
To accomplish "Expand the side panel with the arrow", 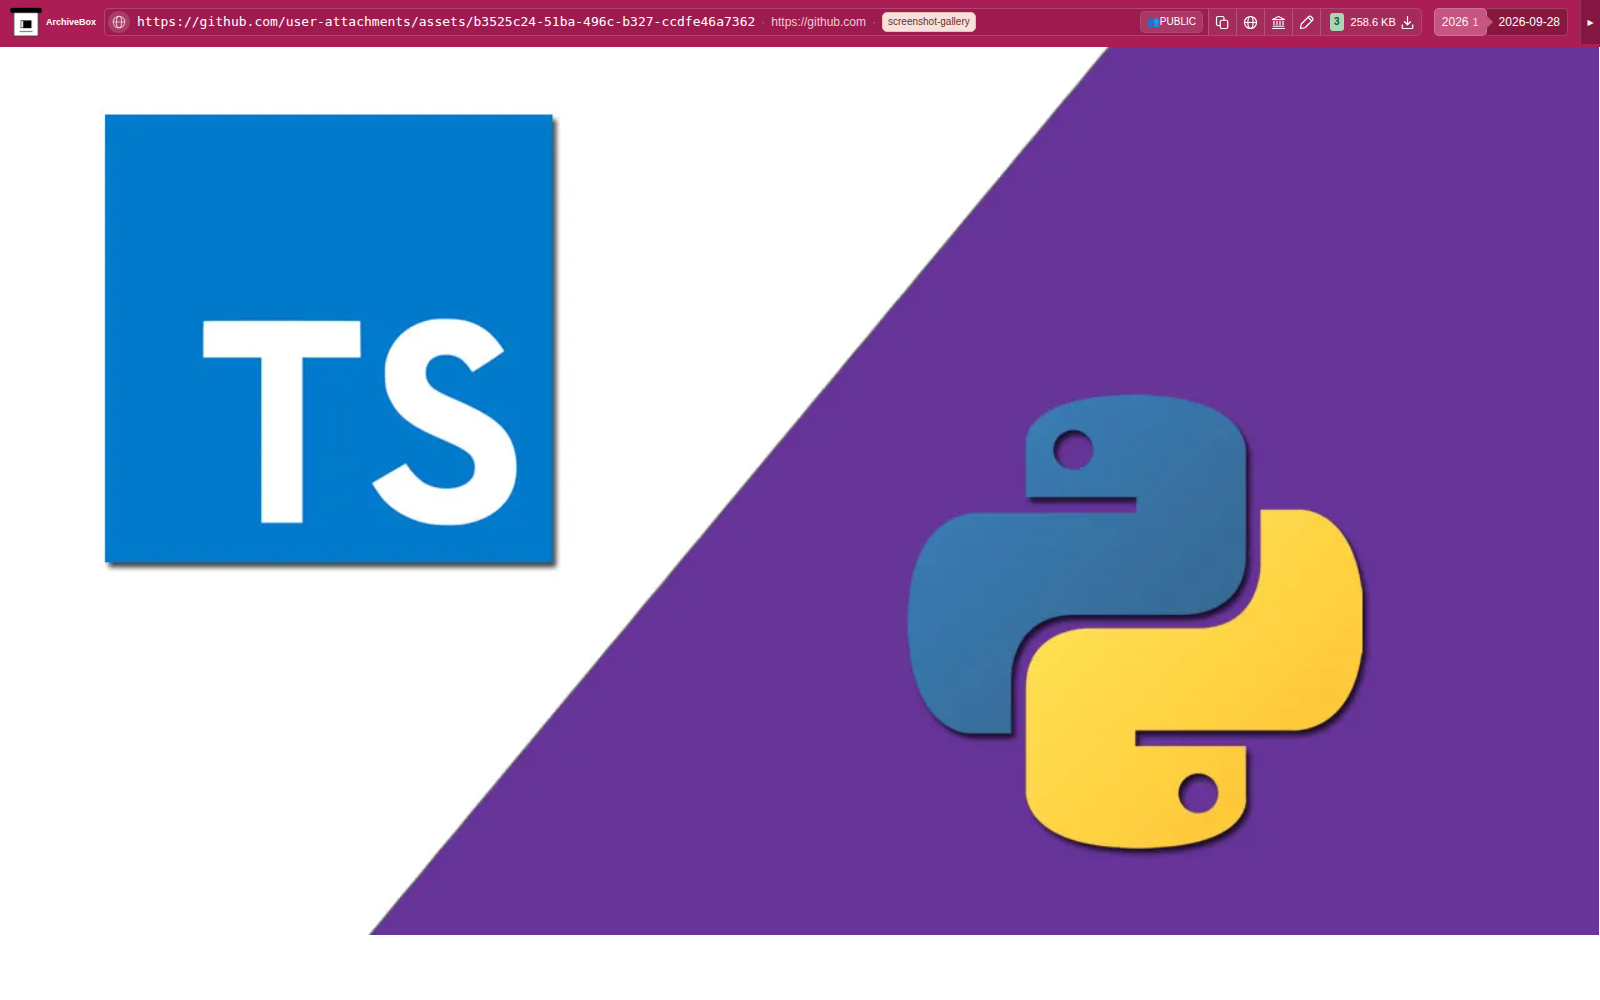I will [1590, 22].
